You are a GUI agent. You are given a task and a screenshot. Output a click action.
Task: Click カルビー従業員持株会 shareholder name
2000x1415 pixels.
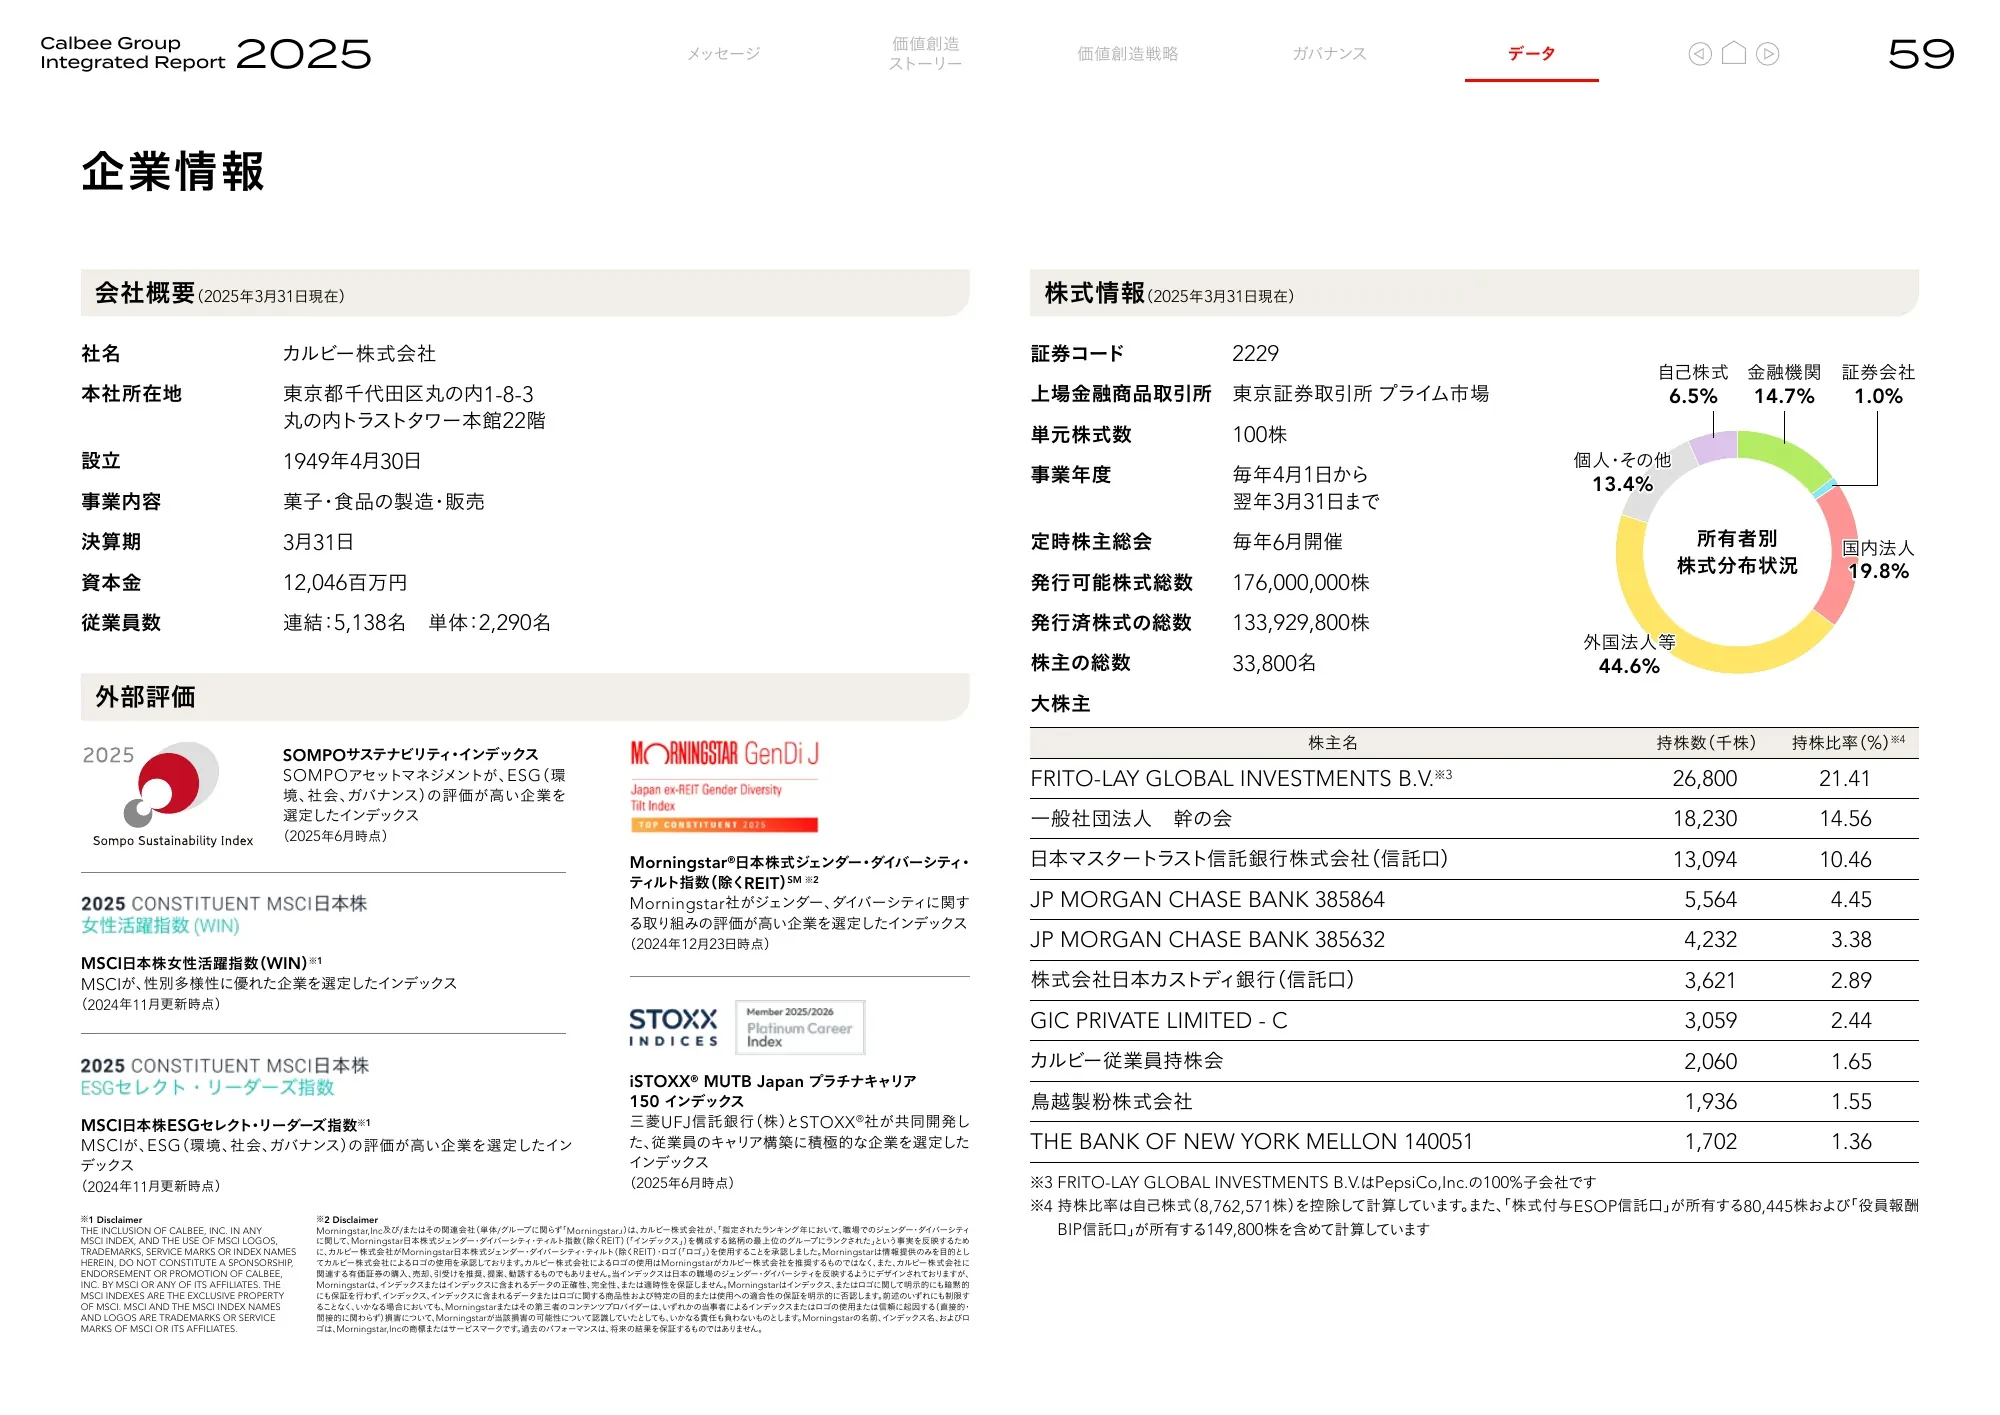pos(1127,1061)
